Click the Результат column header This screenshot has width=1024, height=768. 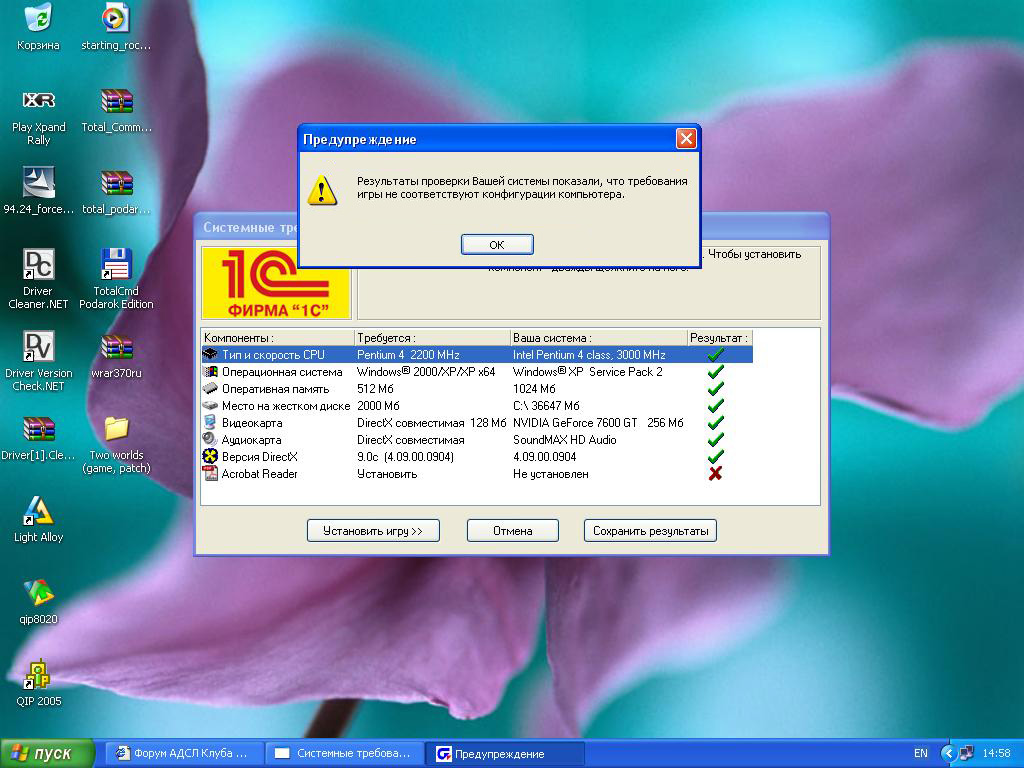(720, 338)
